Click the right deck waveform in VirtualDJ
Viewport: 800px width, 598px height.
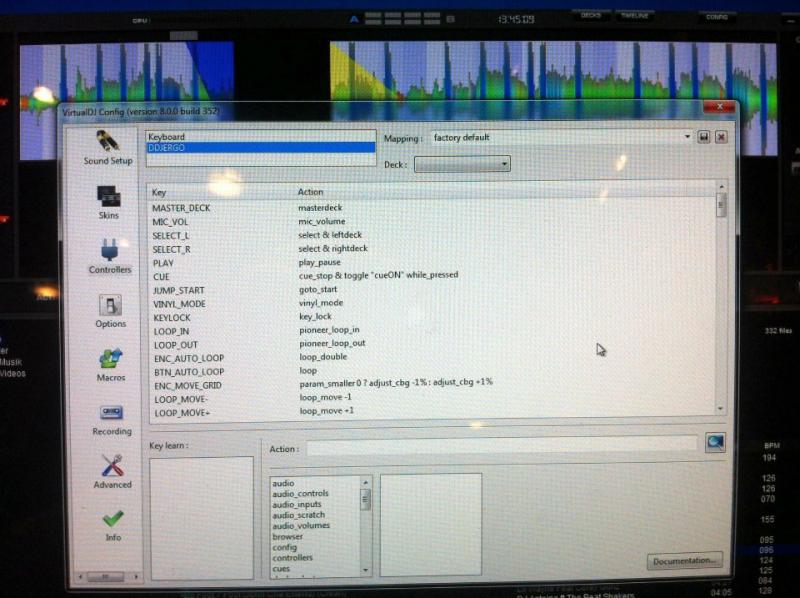(554, 71)
